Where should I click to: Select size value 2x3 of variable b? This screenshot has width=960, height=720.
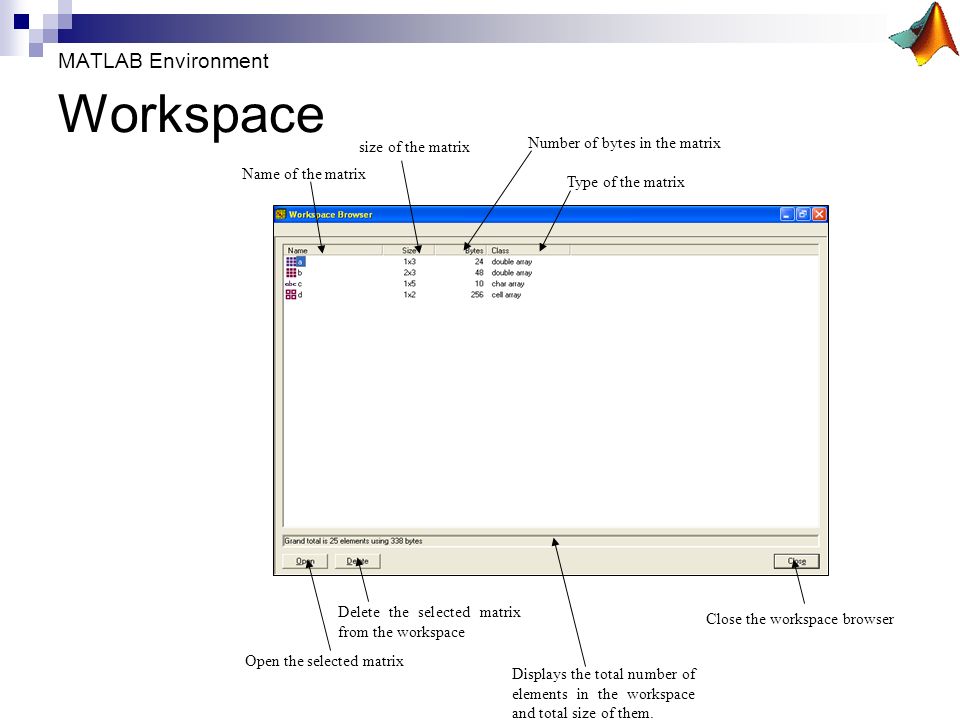pyautogui.click(x=410, y=272)
